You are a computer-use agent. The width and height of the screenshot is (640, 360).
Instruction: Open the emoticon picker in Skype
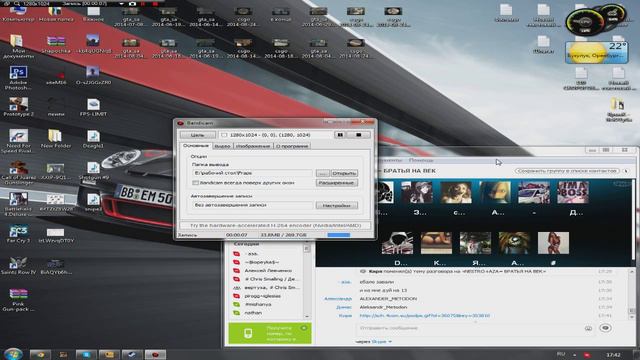coord(588,328)
